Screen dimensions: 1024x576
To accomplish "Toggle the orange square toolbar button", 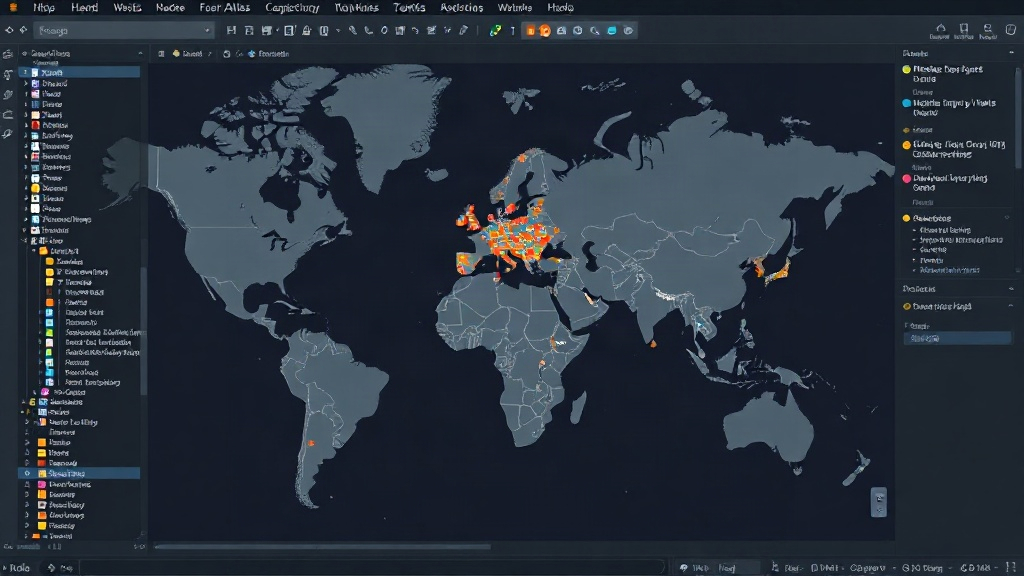I will click(530, 31).
